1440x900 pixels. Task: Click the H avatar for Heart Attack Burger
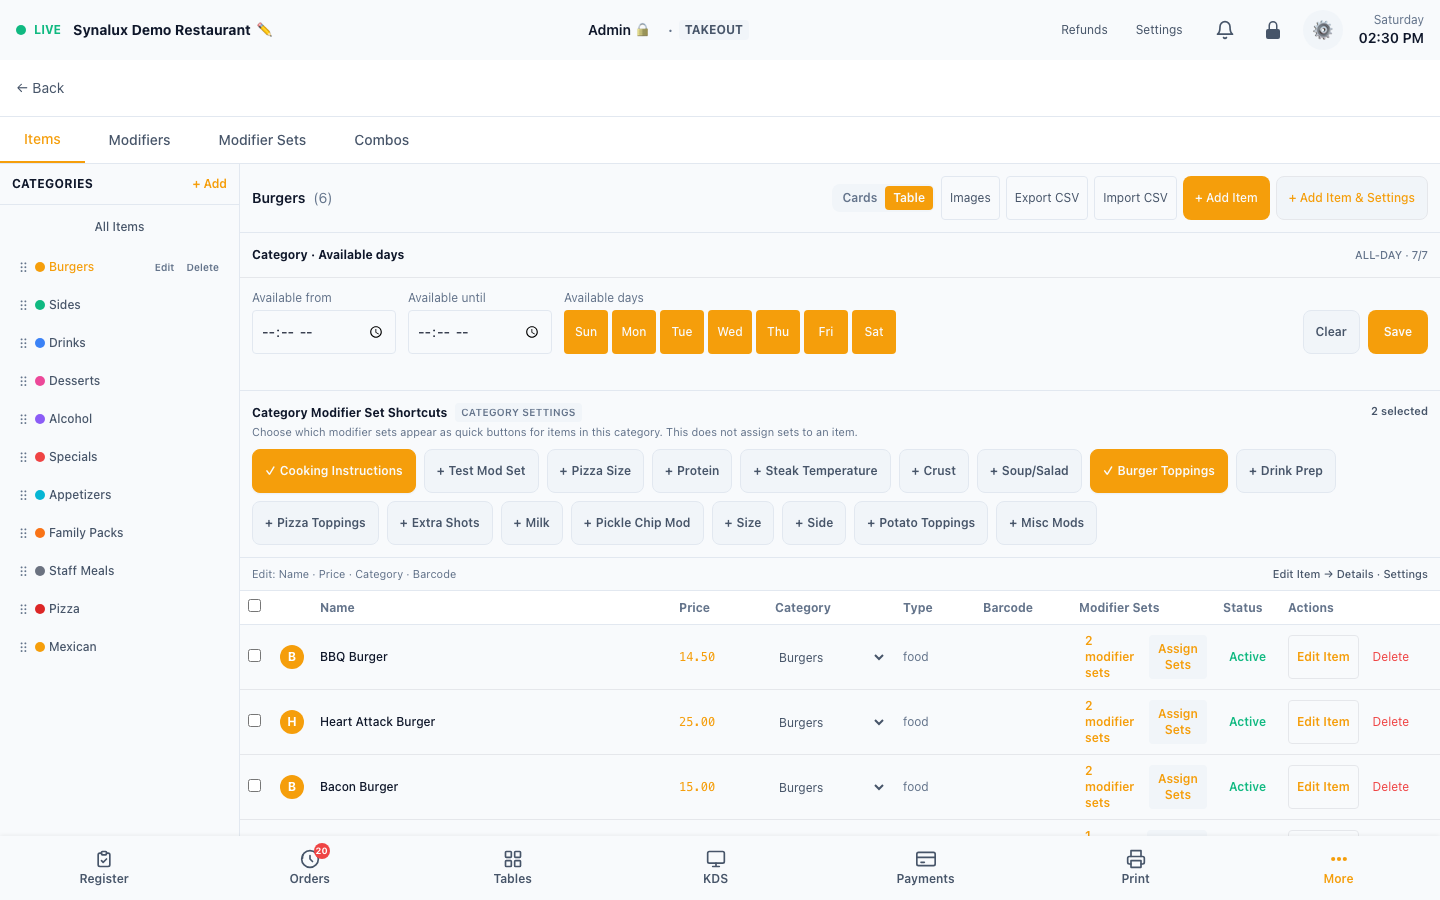click(x=292, y=722)
